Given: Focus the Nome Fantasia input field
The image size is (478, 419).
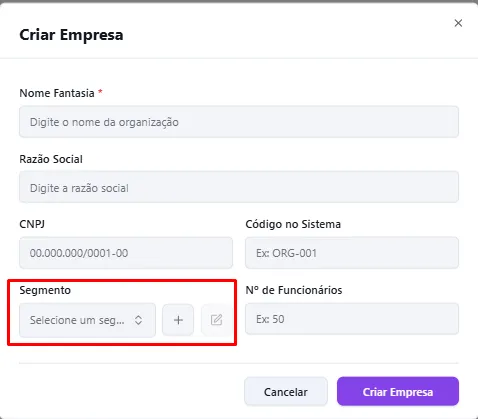Looking at the screenshot, I should point(239,122).
